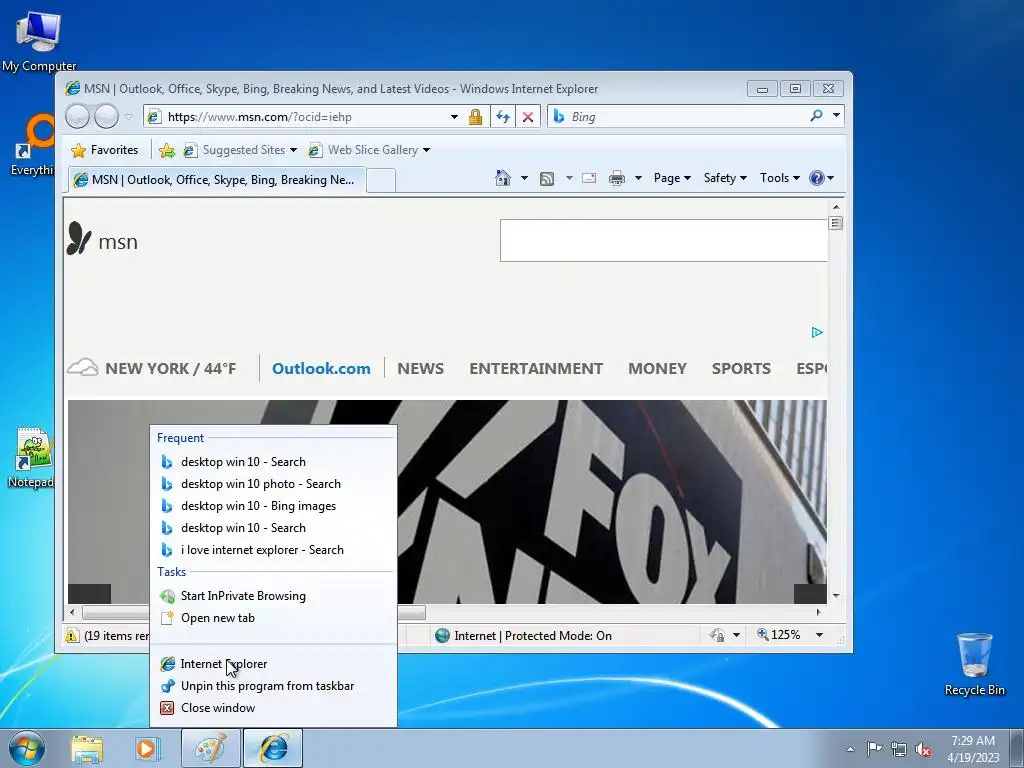
Task: Click the Read mail envelope icon
Action: tap(588, 178)
